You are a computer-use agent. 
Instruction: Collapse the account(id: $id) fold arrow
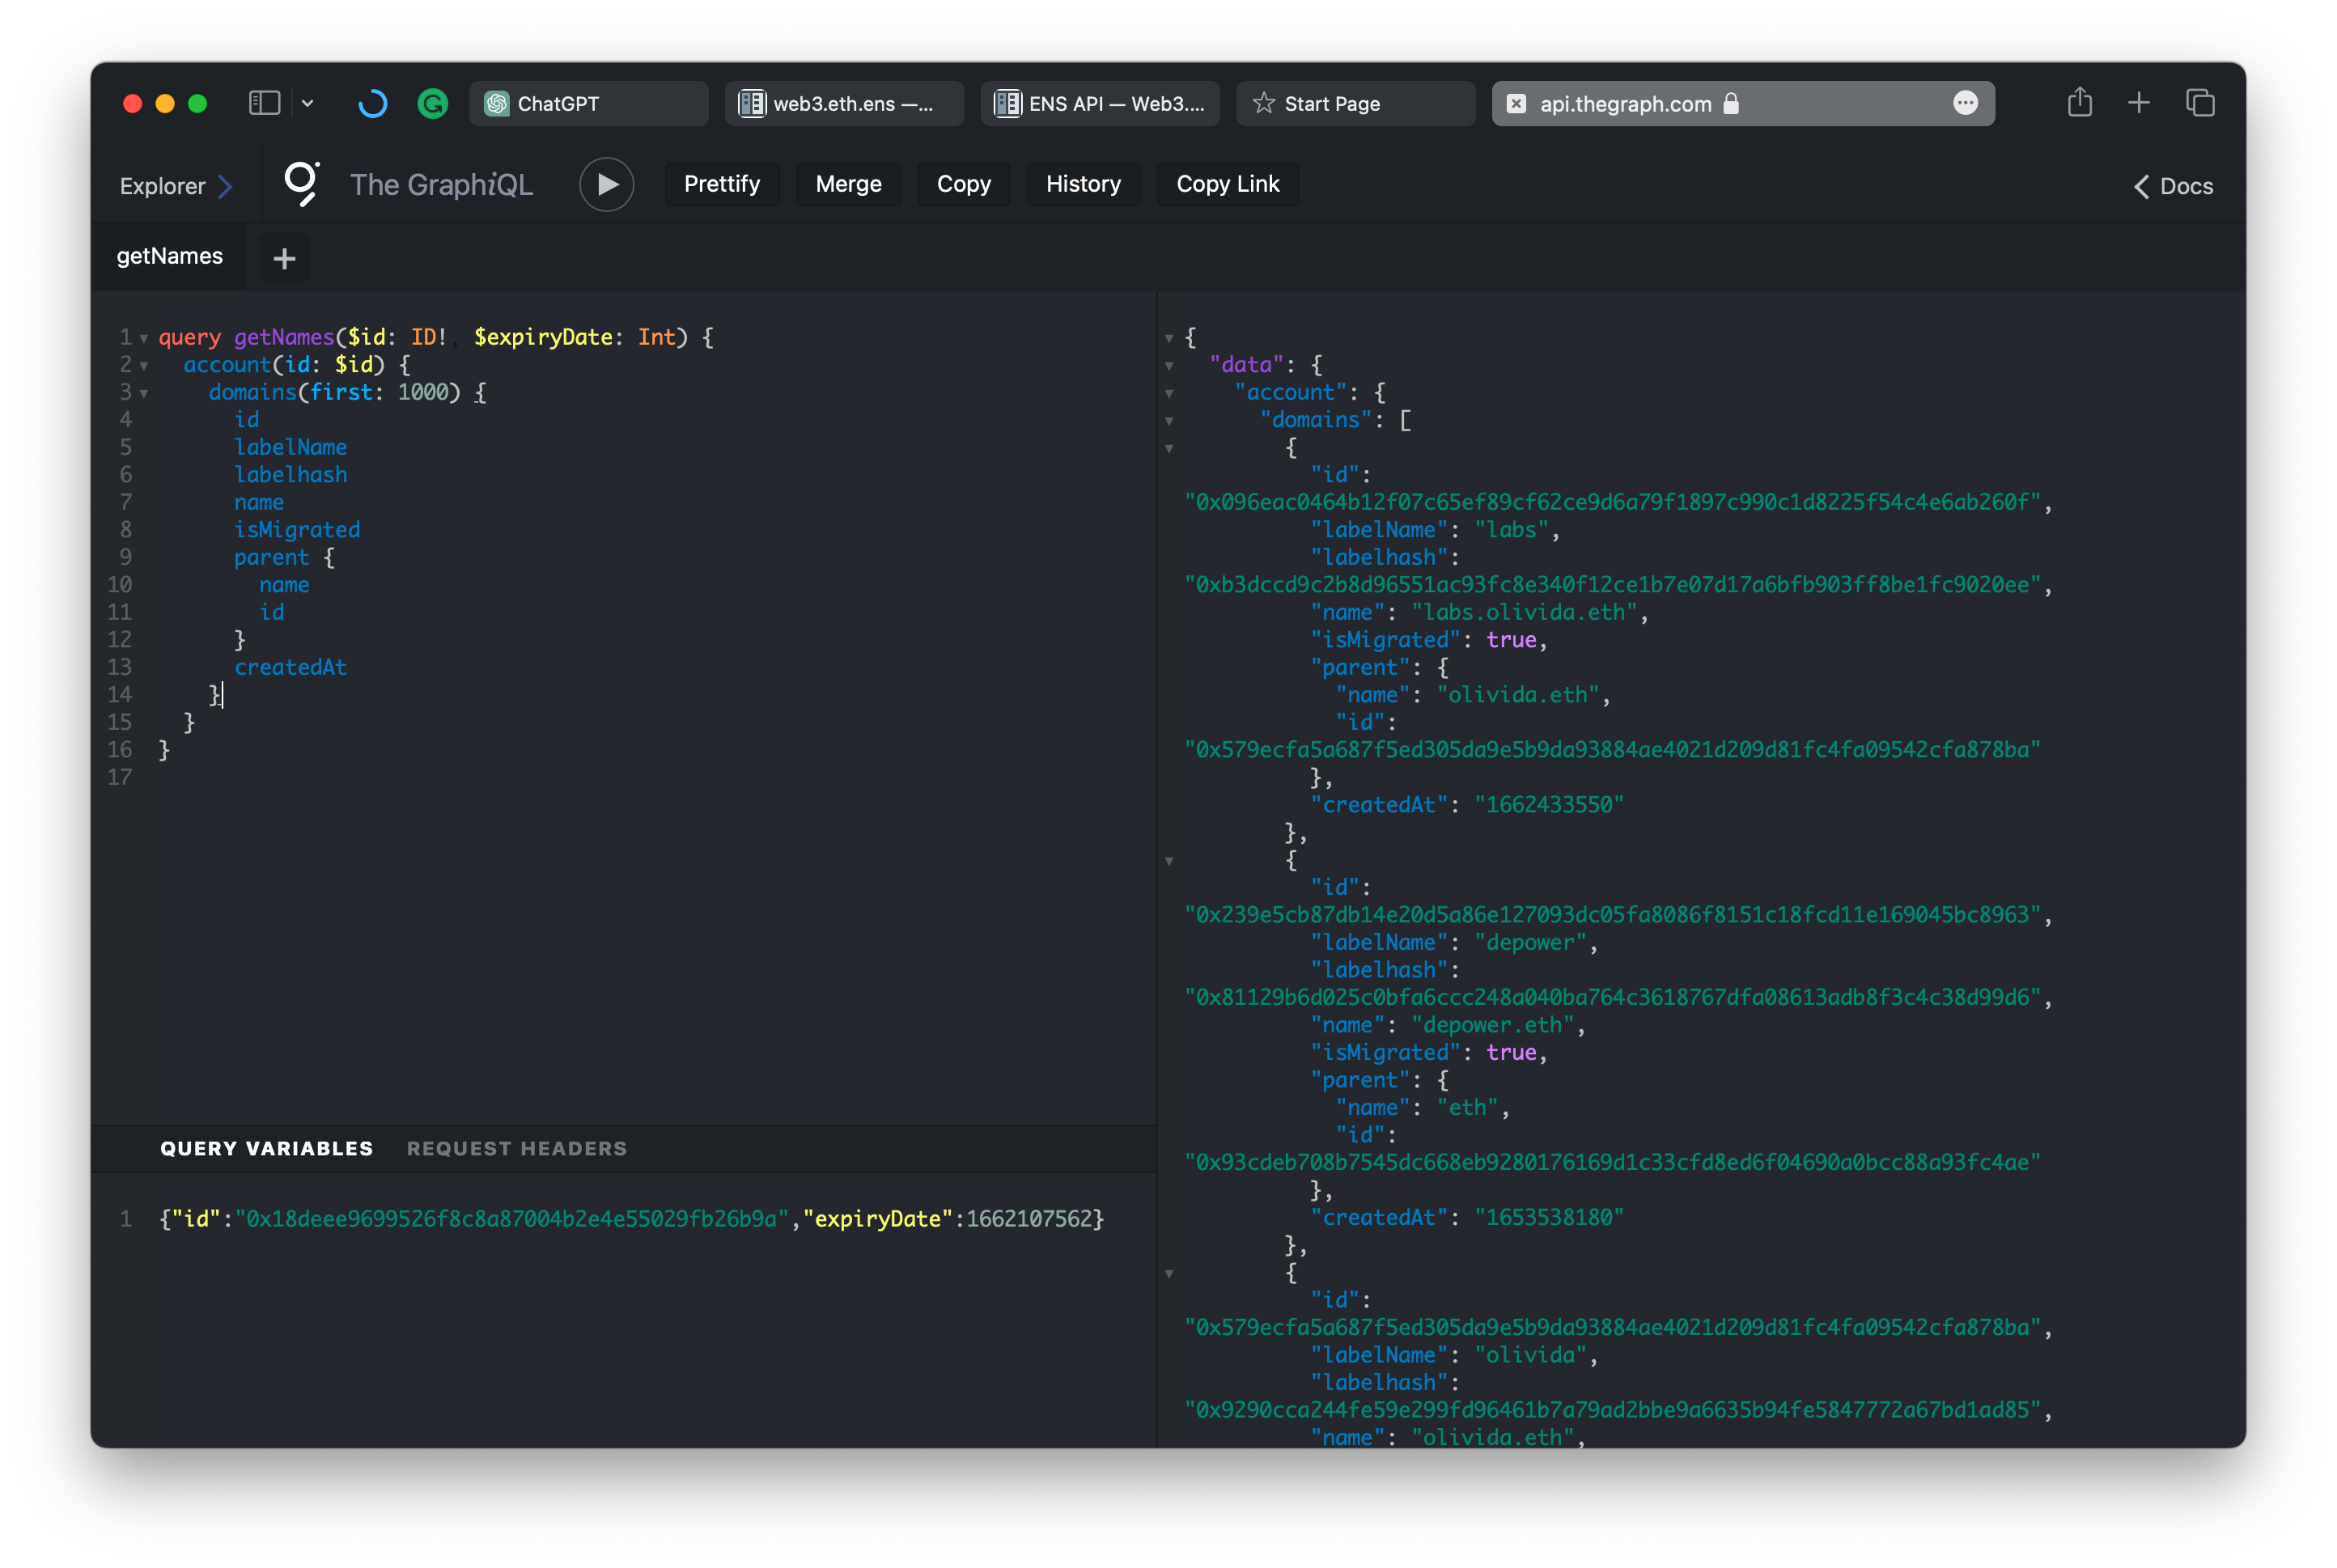144,366
